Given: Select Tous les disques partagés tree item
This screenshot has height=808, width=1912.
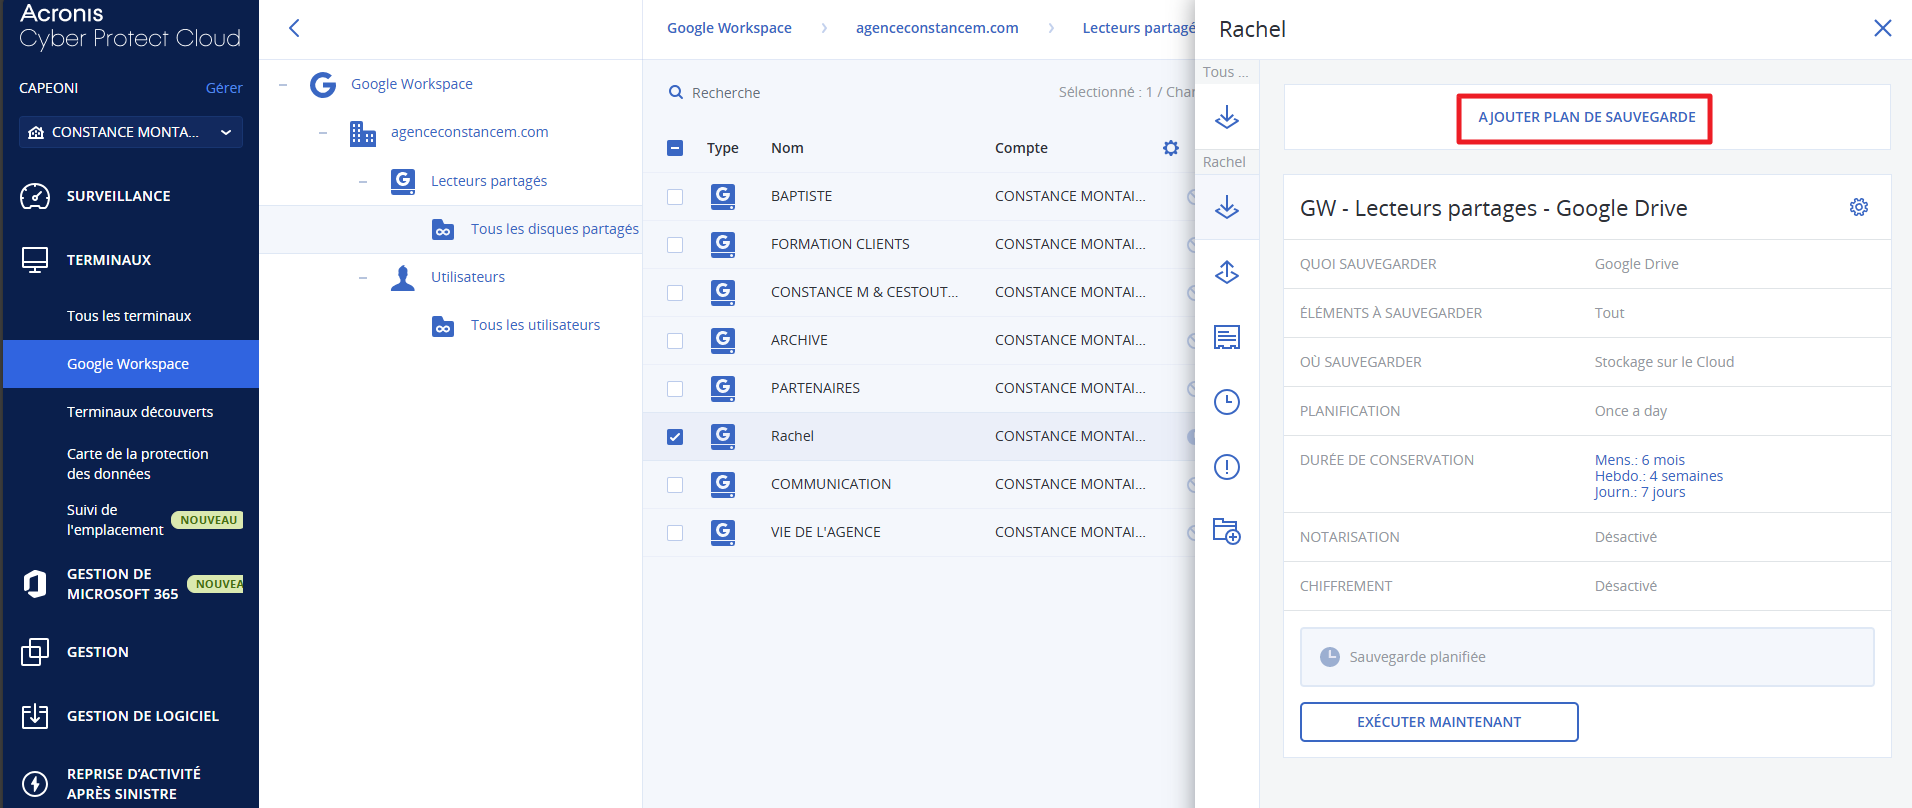Looking at the screenshot, I should click(555, 229).
